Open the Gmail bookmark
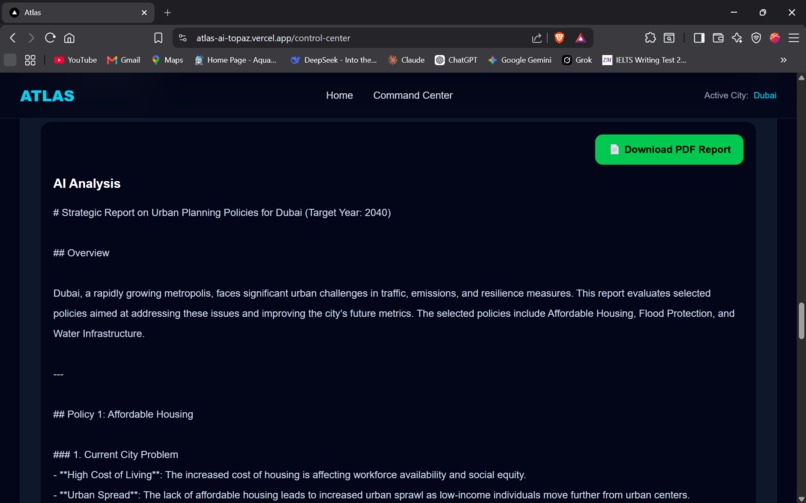806x503 pixels. (x=123, y=60)
